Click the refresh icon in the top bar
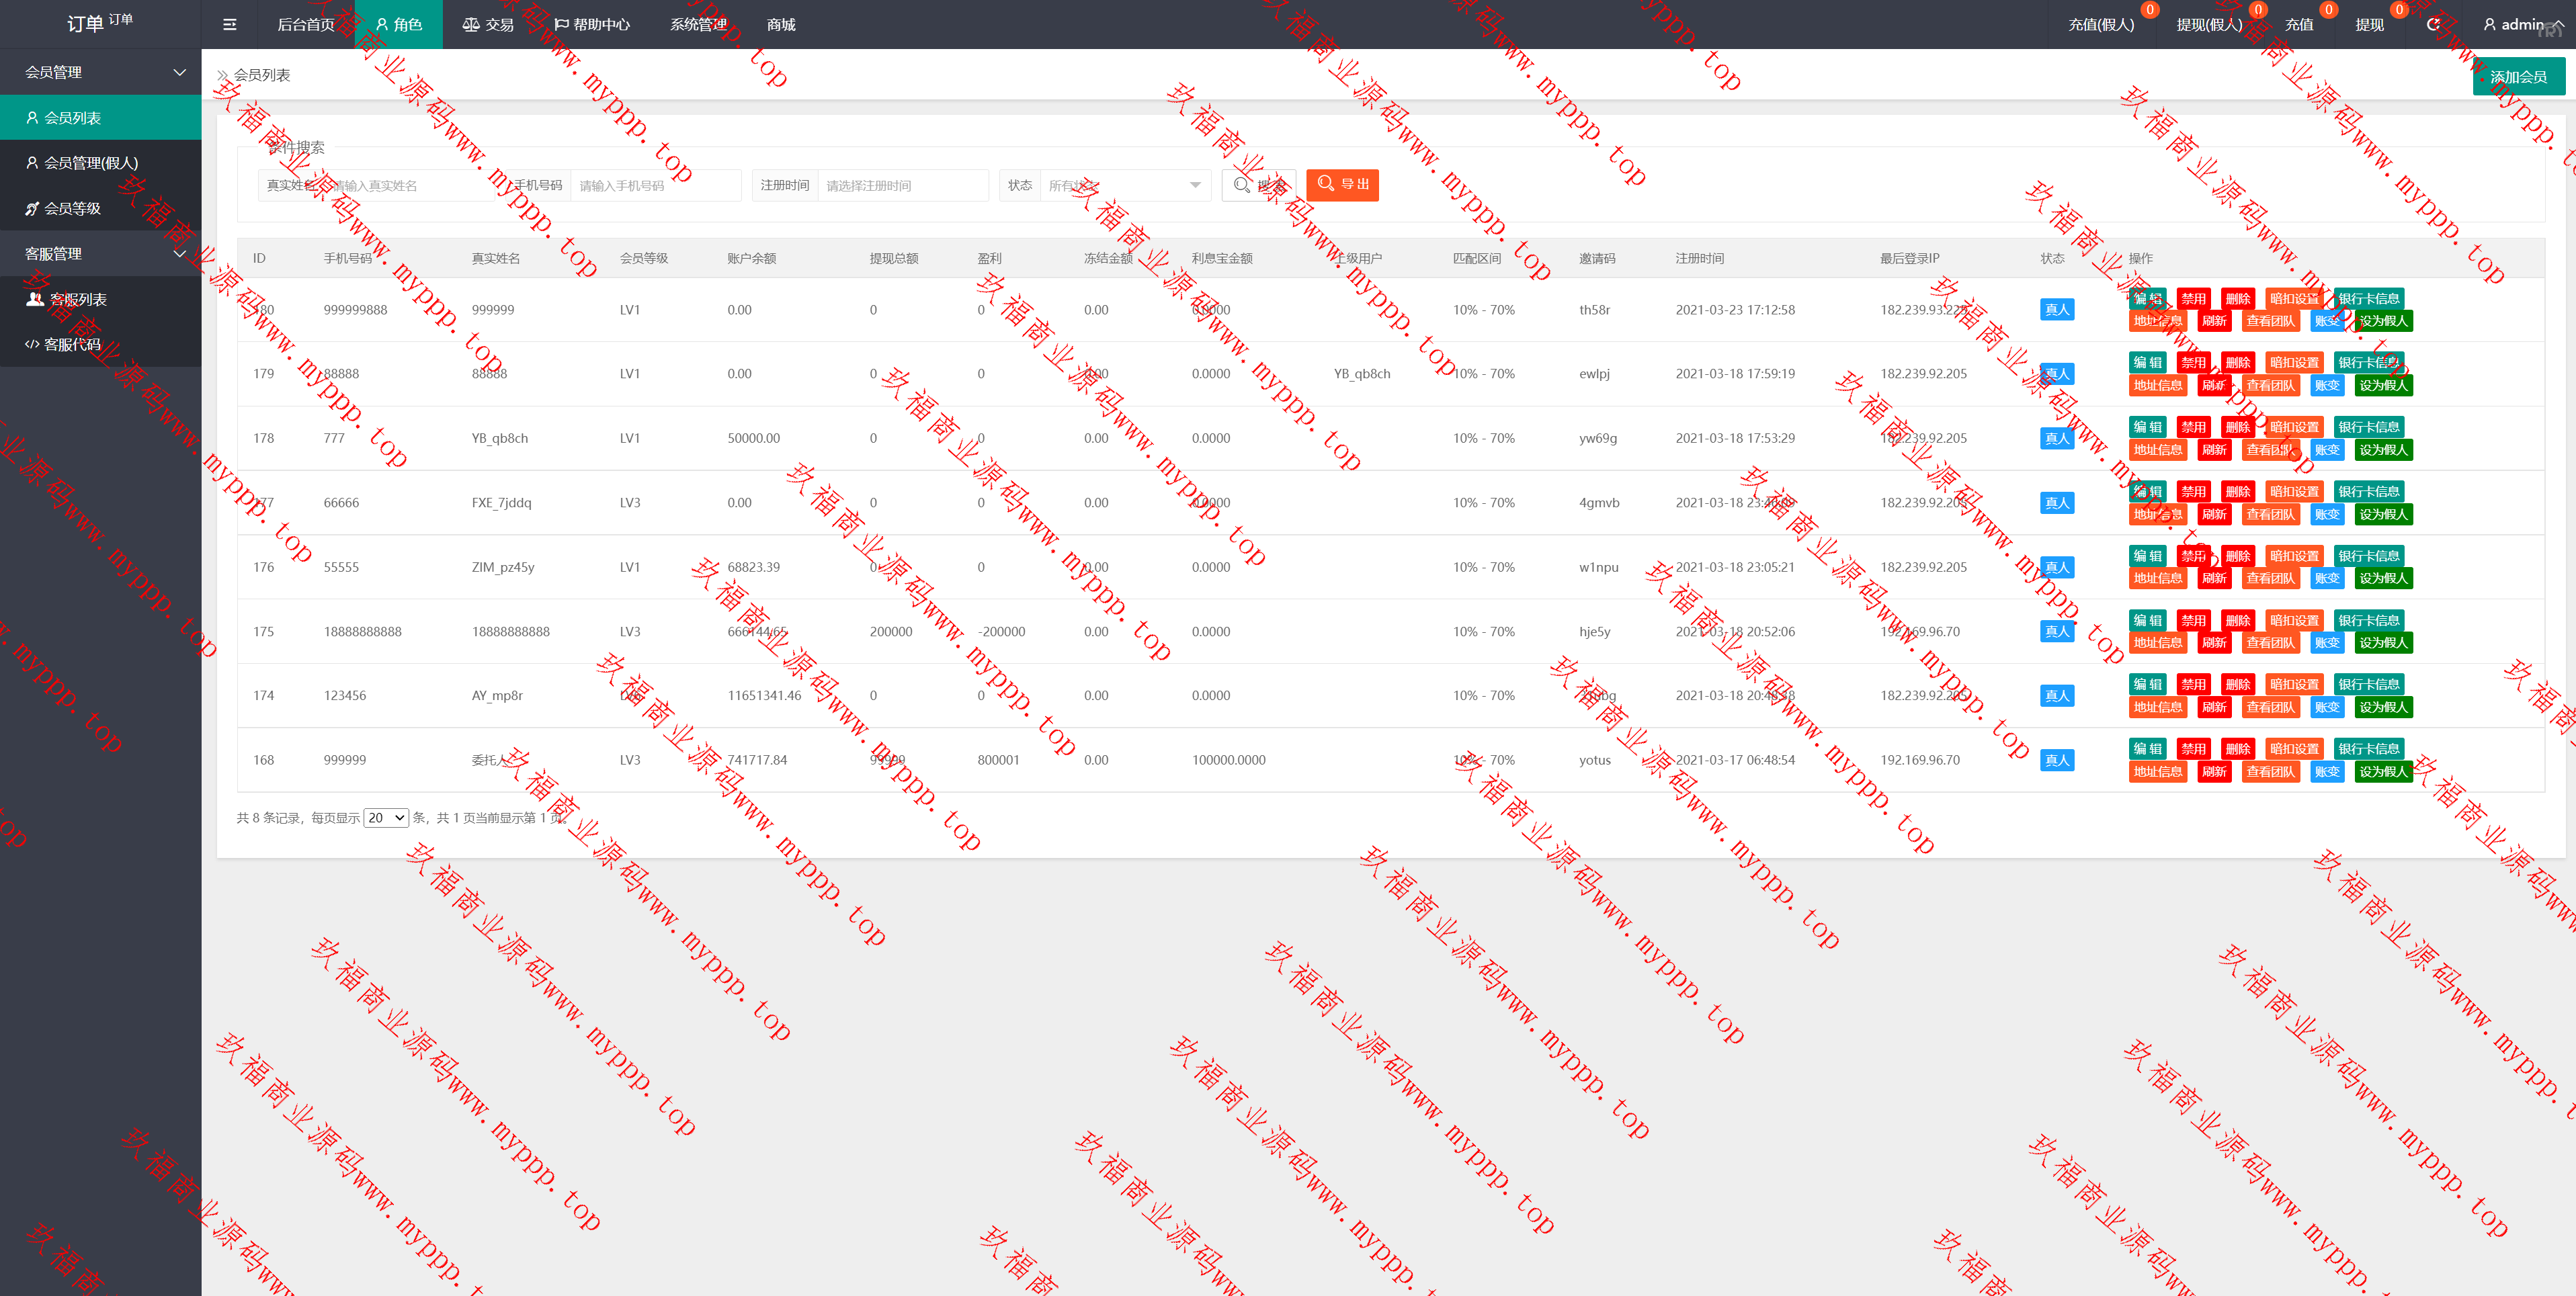The image size is (2576, 1296). [x=2433, y=25]
